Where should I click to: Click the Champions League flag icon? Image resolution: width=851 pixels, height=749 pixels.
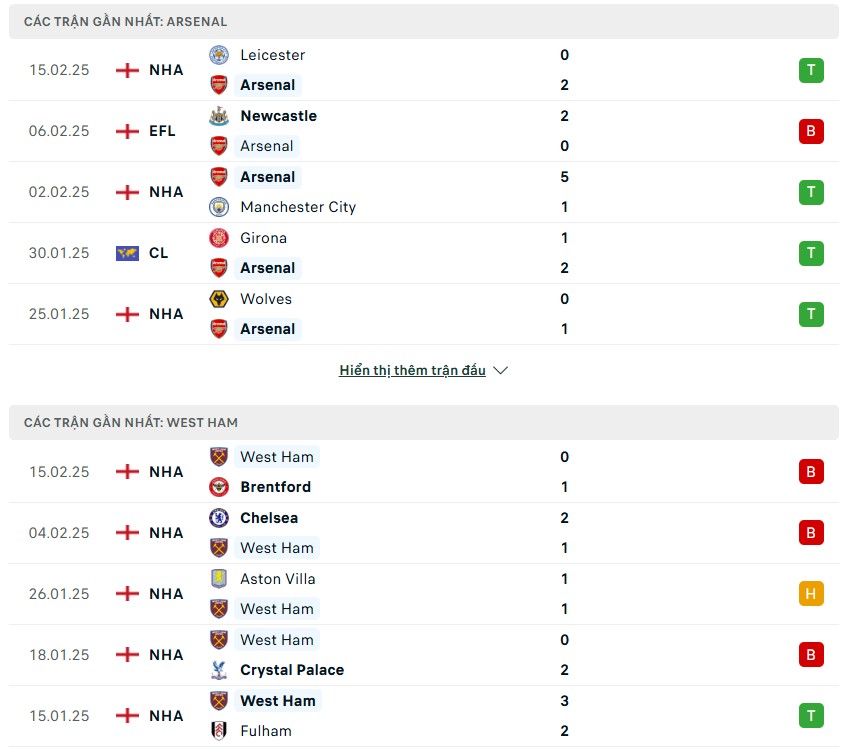(127, 253)
